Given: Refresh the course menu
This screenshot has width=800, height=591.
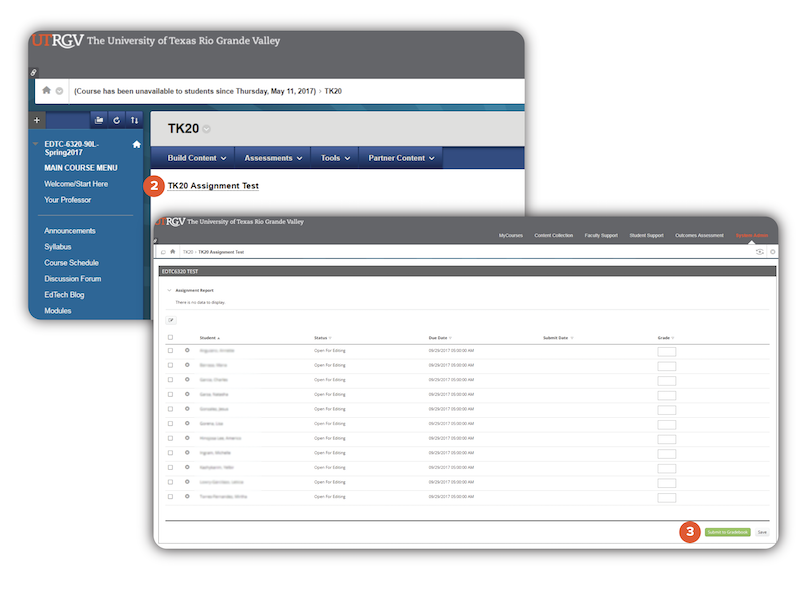Looking at the screenshot, I should point(117,120).
